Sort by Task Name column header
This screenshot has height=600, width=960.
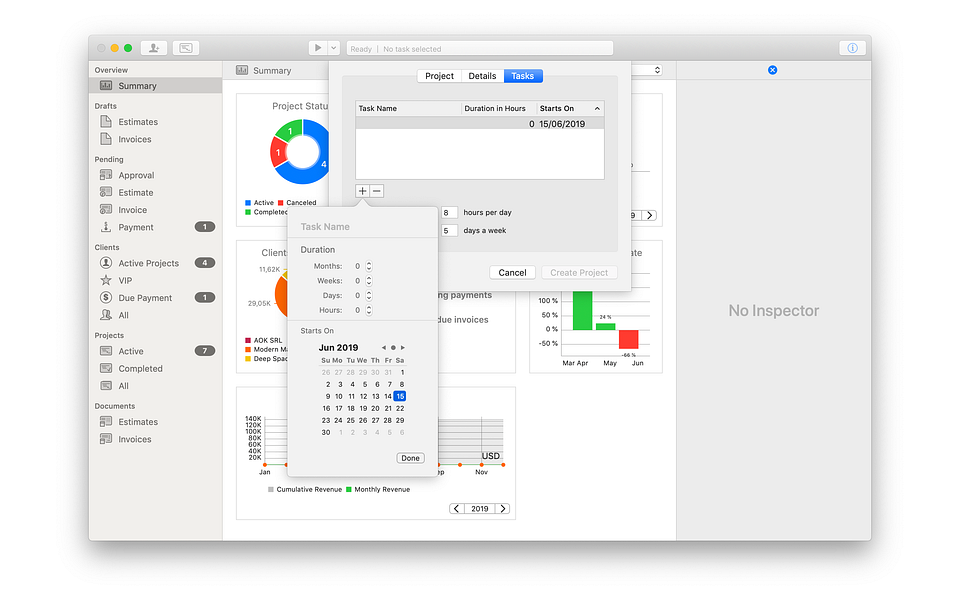pyautogui.click(x=408, y=108)
